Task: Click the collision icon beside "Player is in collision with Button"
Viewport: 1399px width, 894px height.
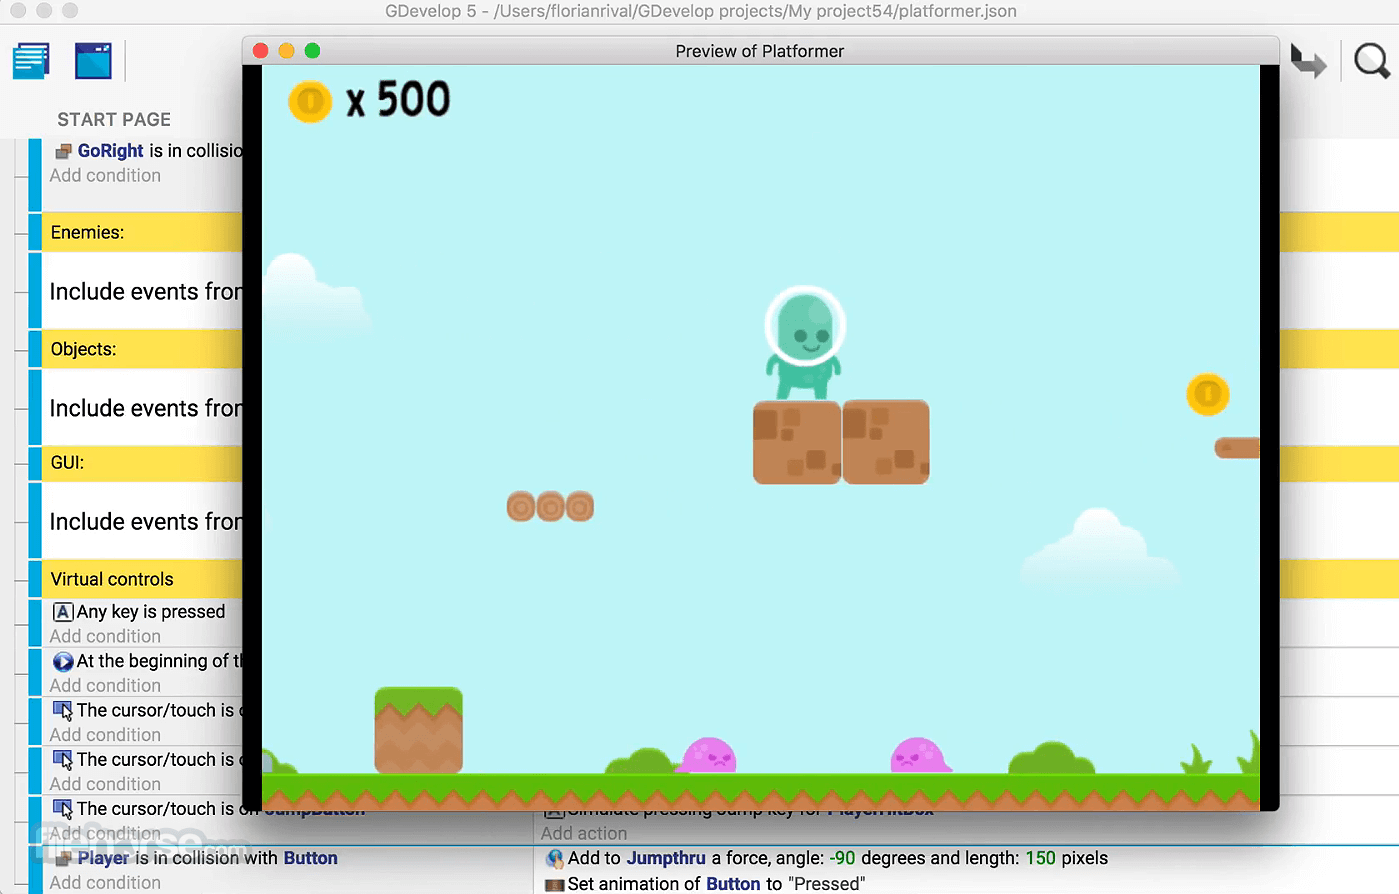Action: [62, 858]
